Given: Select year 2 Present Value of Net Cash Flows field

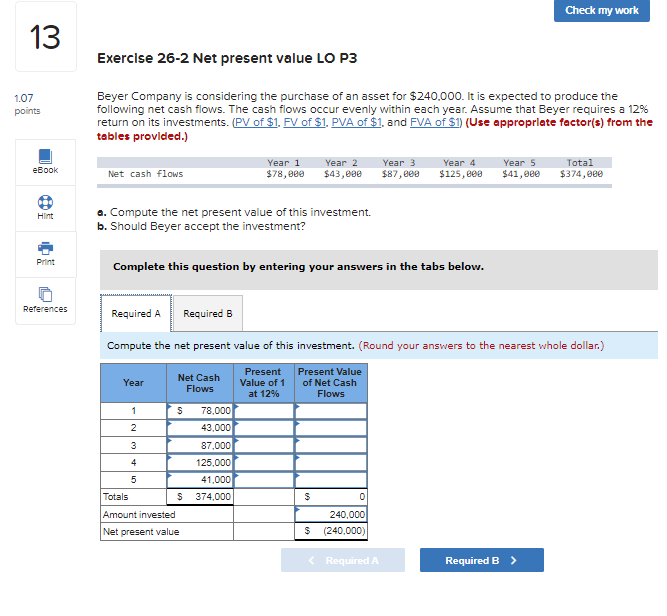Looking at the screenshot, I should 331,428.
